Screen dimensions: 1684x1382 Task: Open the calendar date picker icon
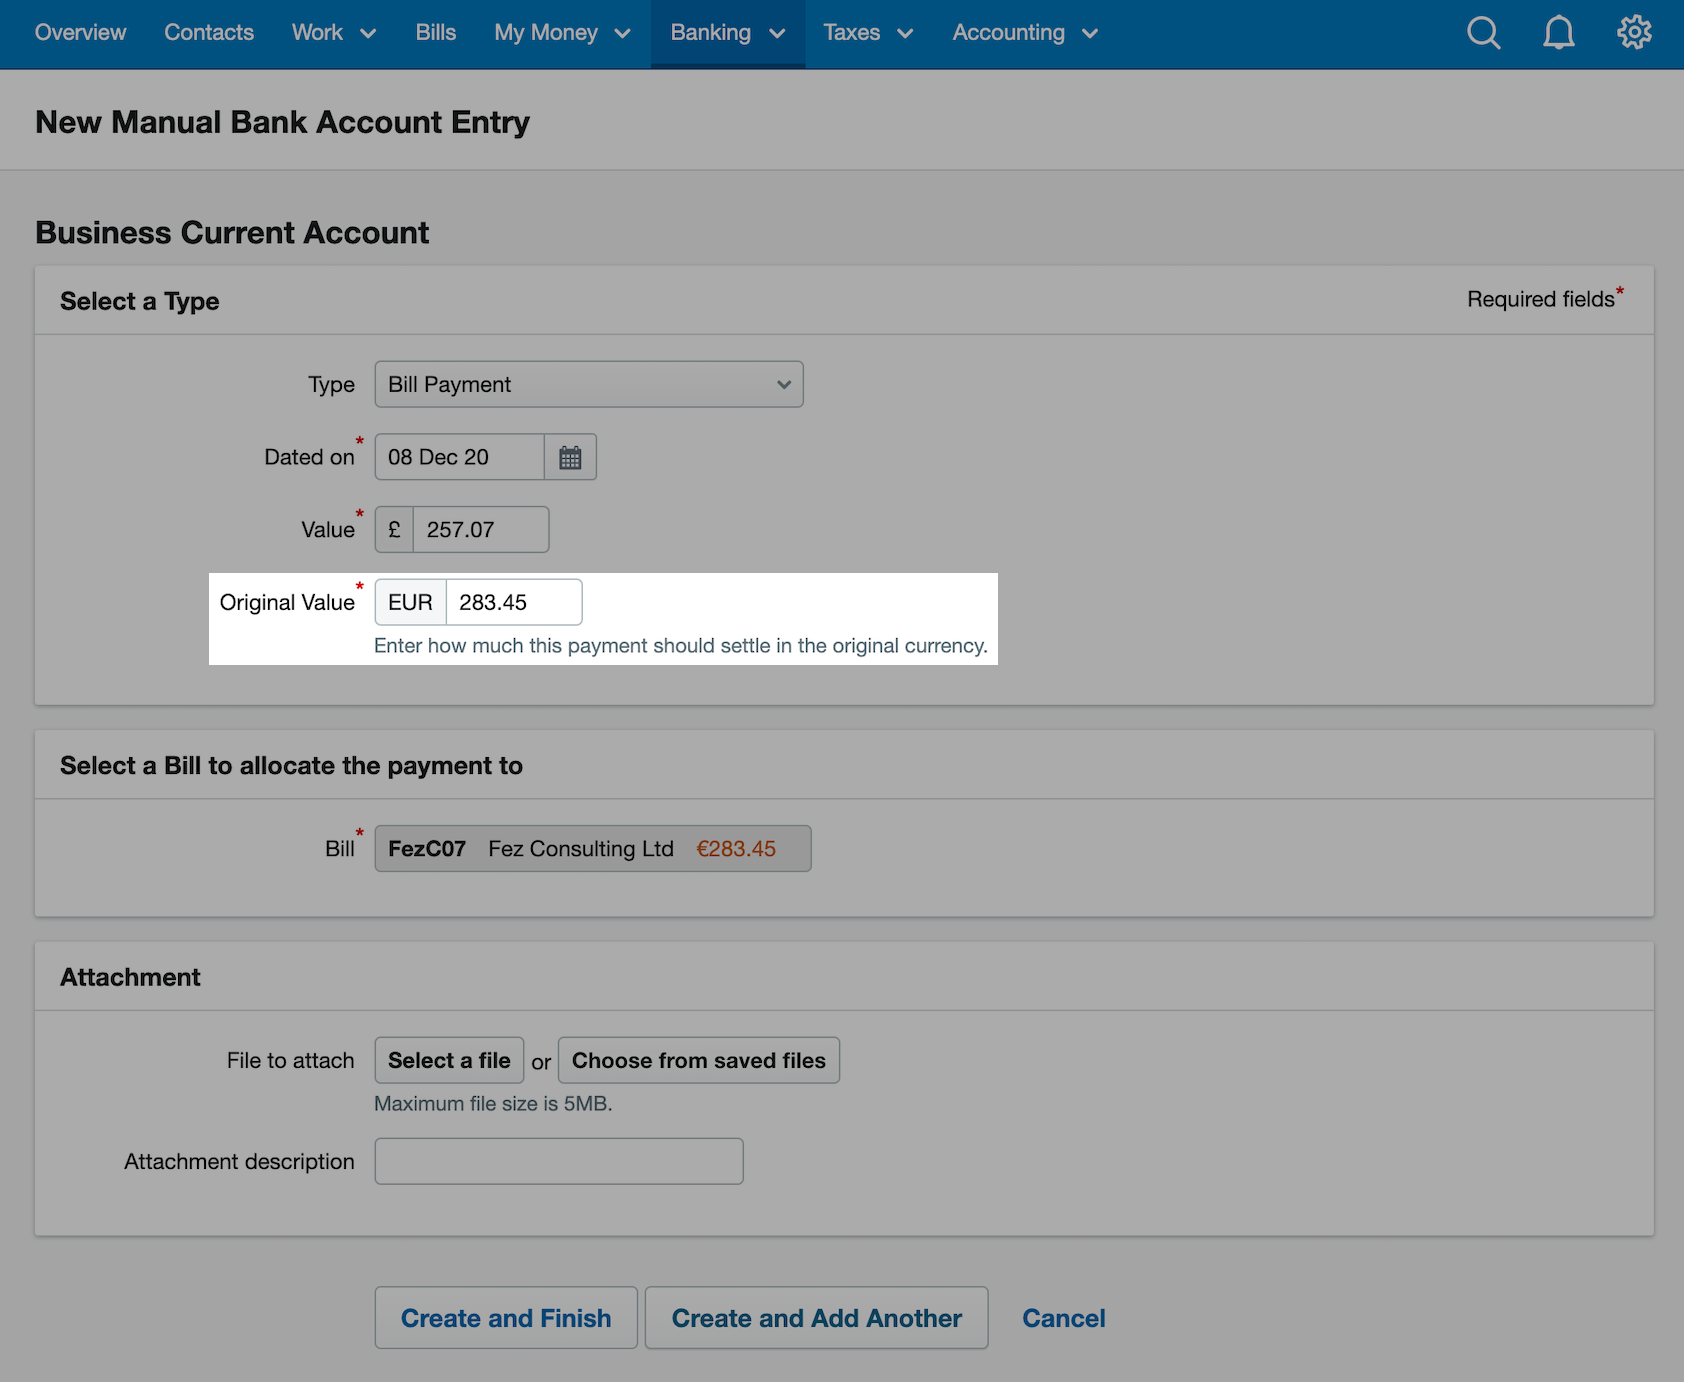[x=570, y=457]
